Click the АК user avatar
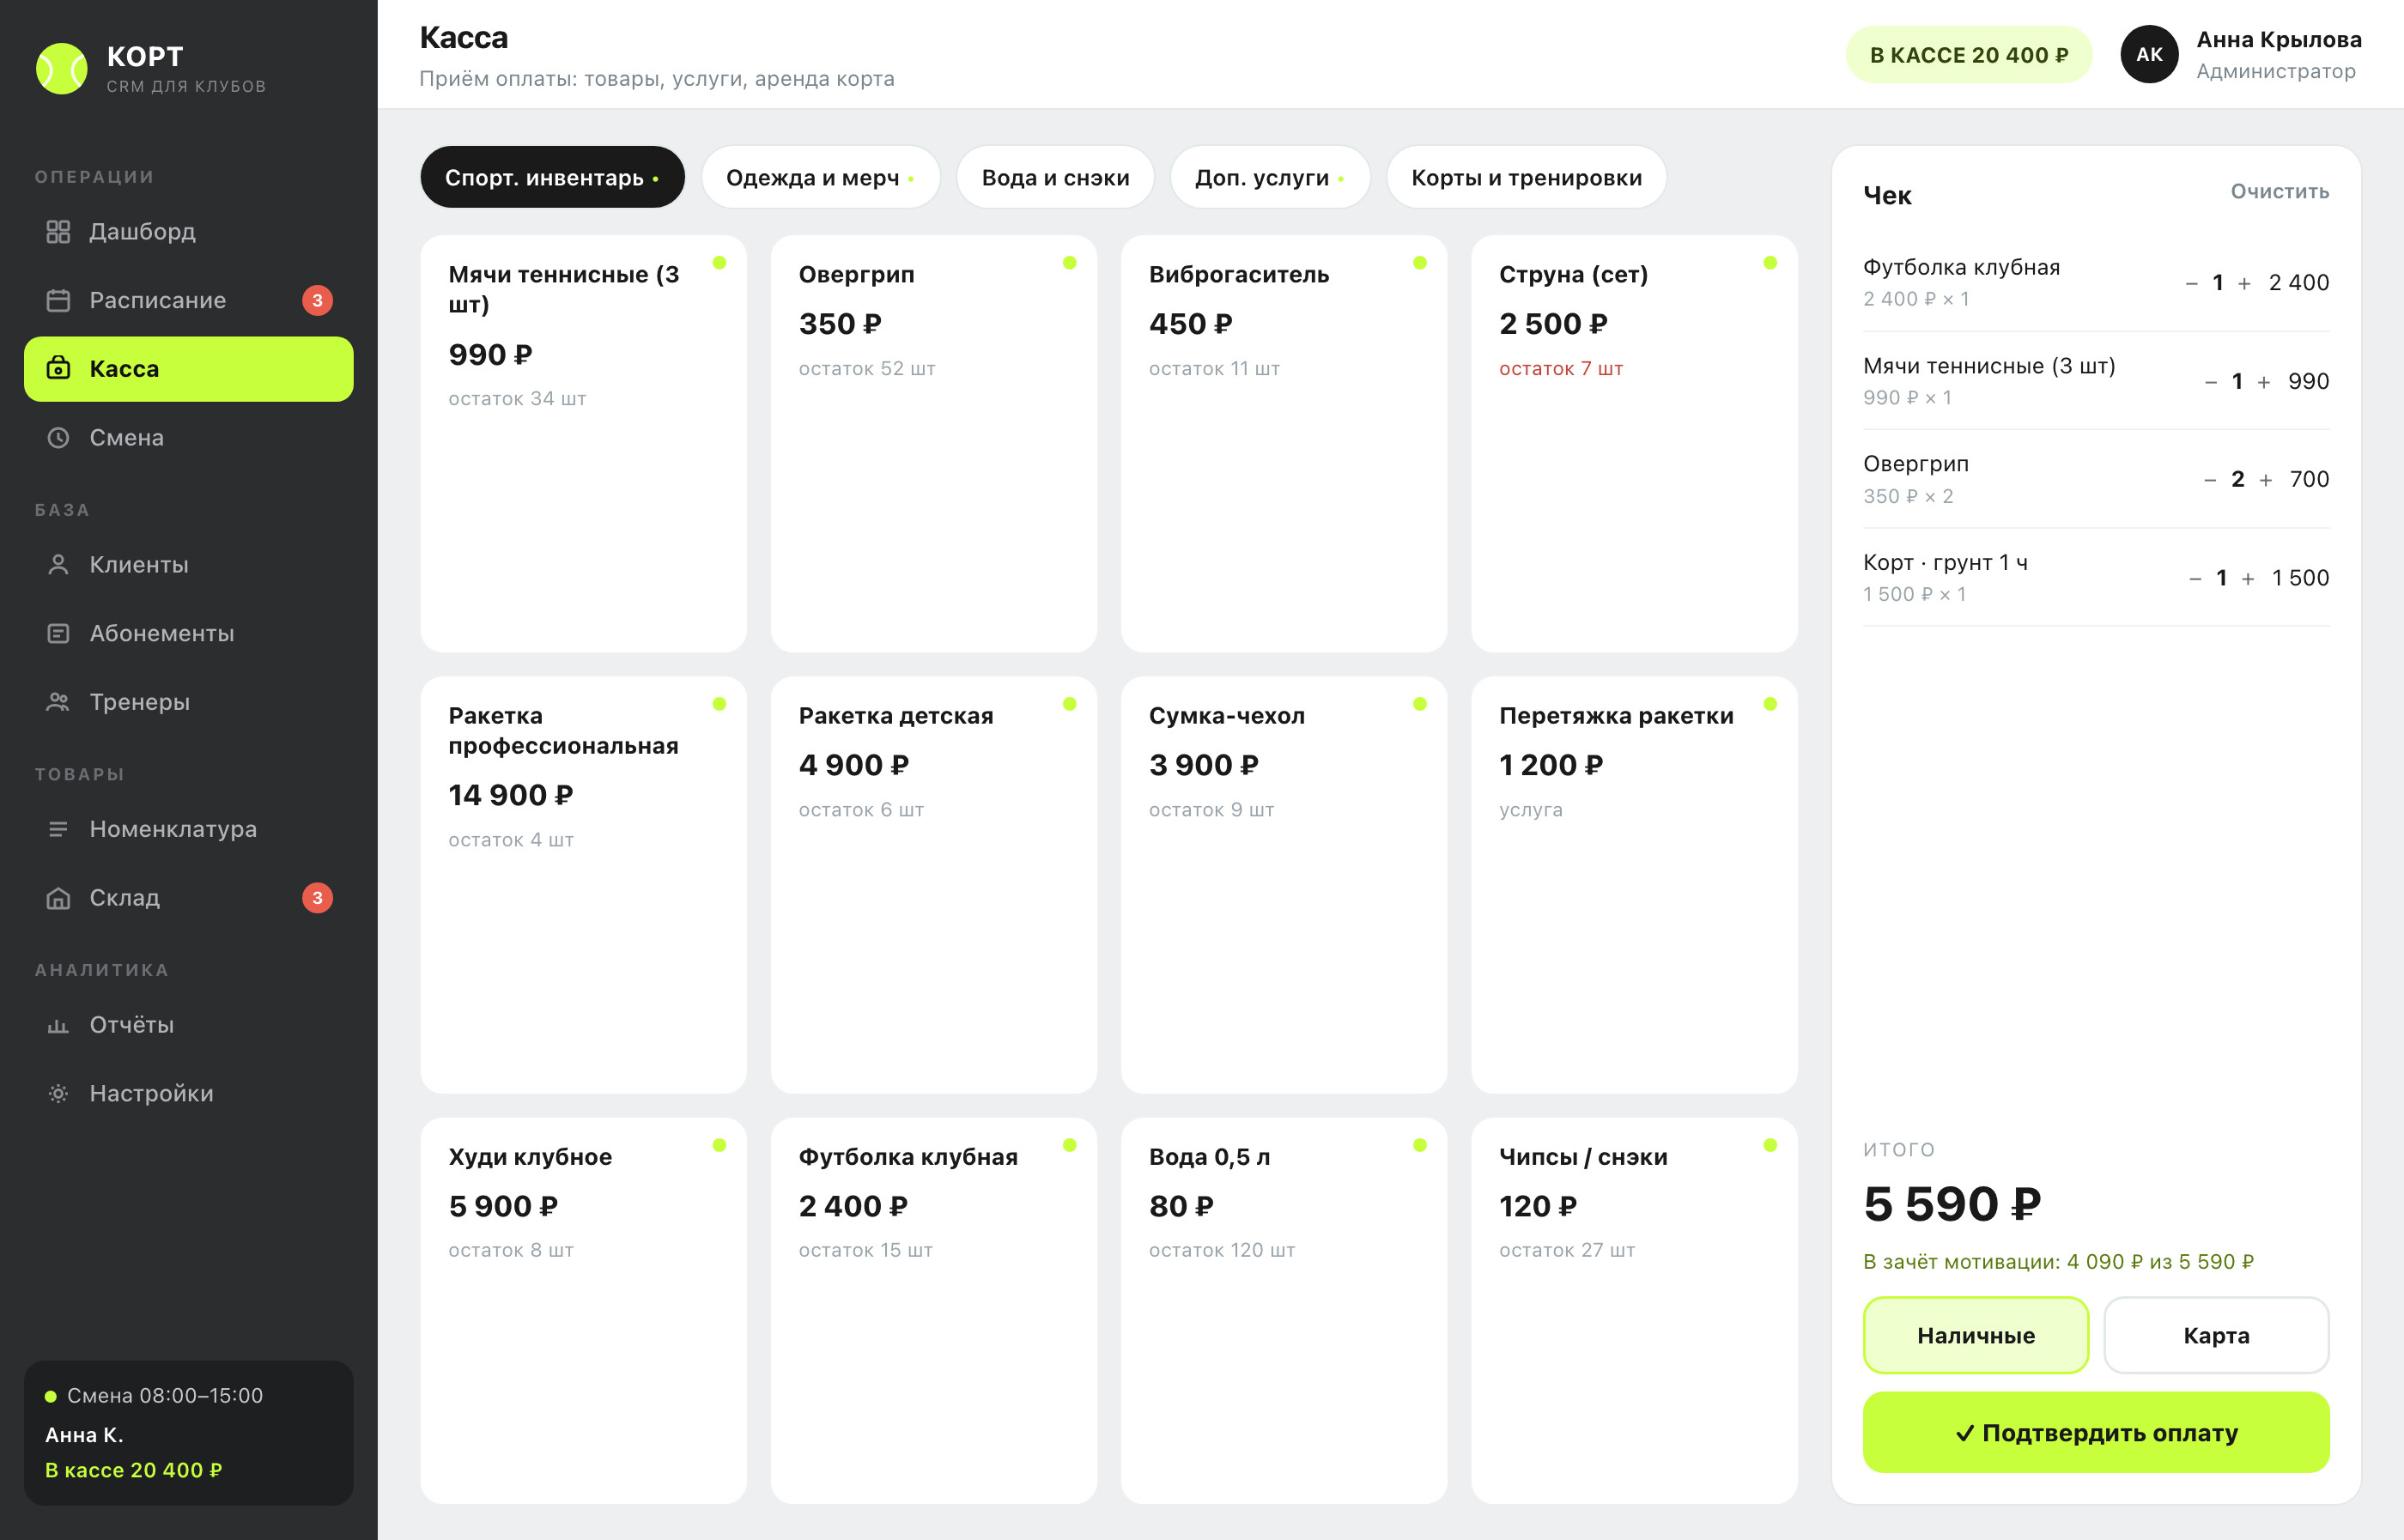 (2149, 55)
